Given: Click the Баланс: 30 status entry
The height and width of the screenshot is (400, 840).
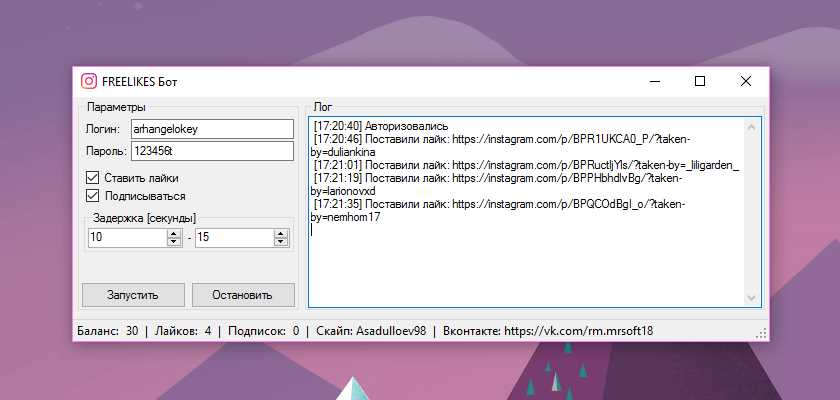Looking at the screenshot, I should pyautogui.click(x=108, y=331).
